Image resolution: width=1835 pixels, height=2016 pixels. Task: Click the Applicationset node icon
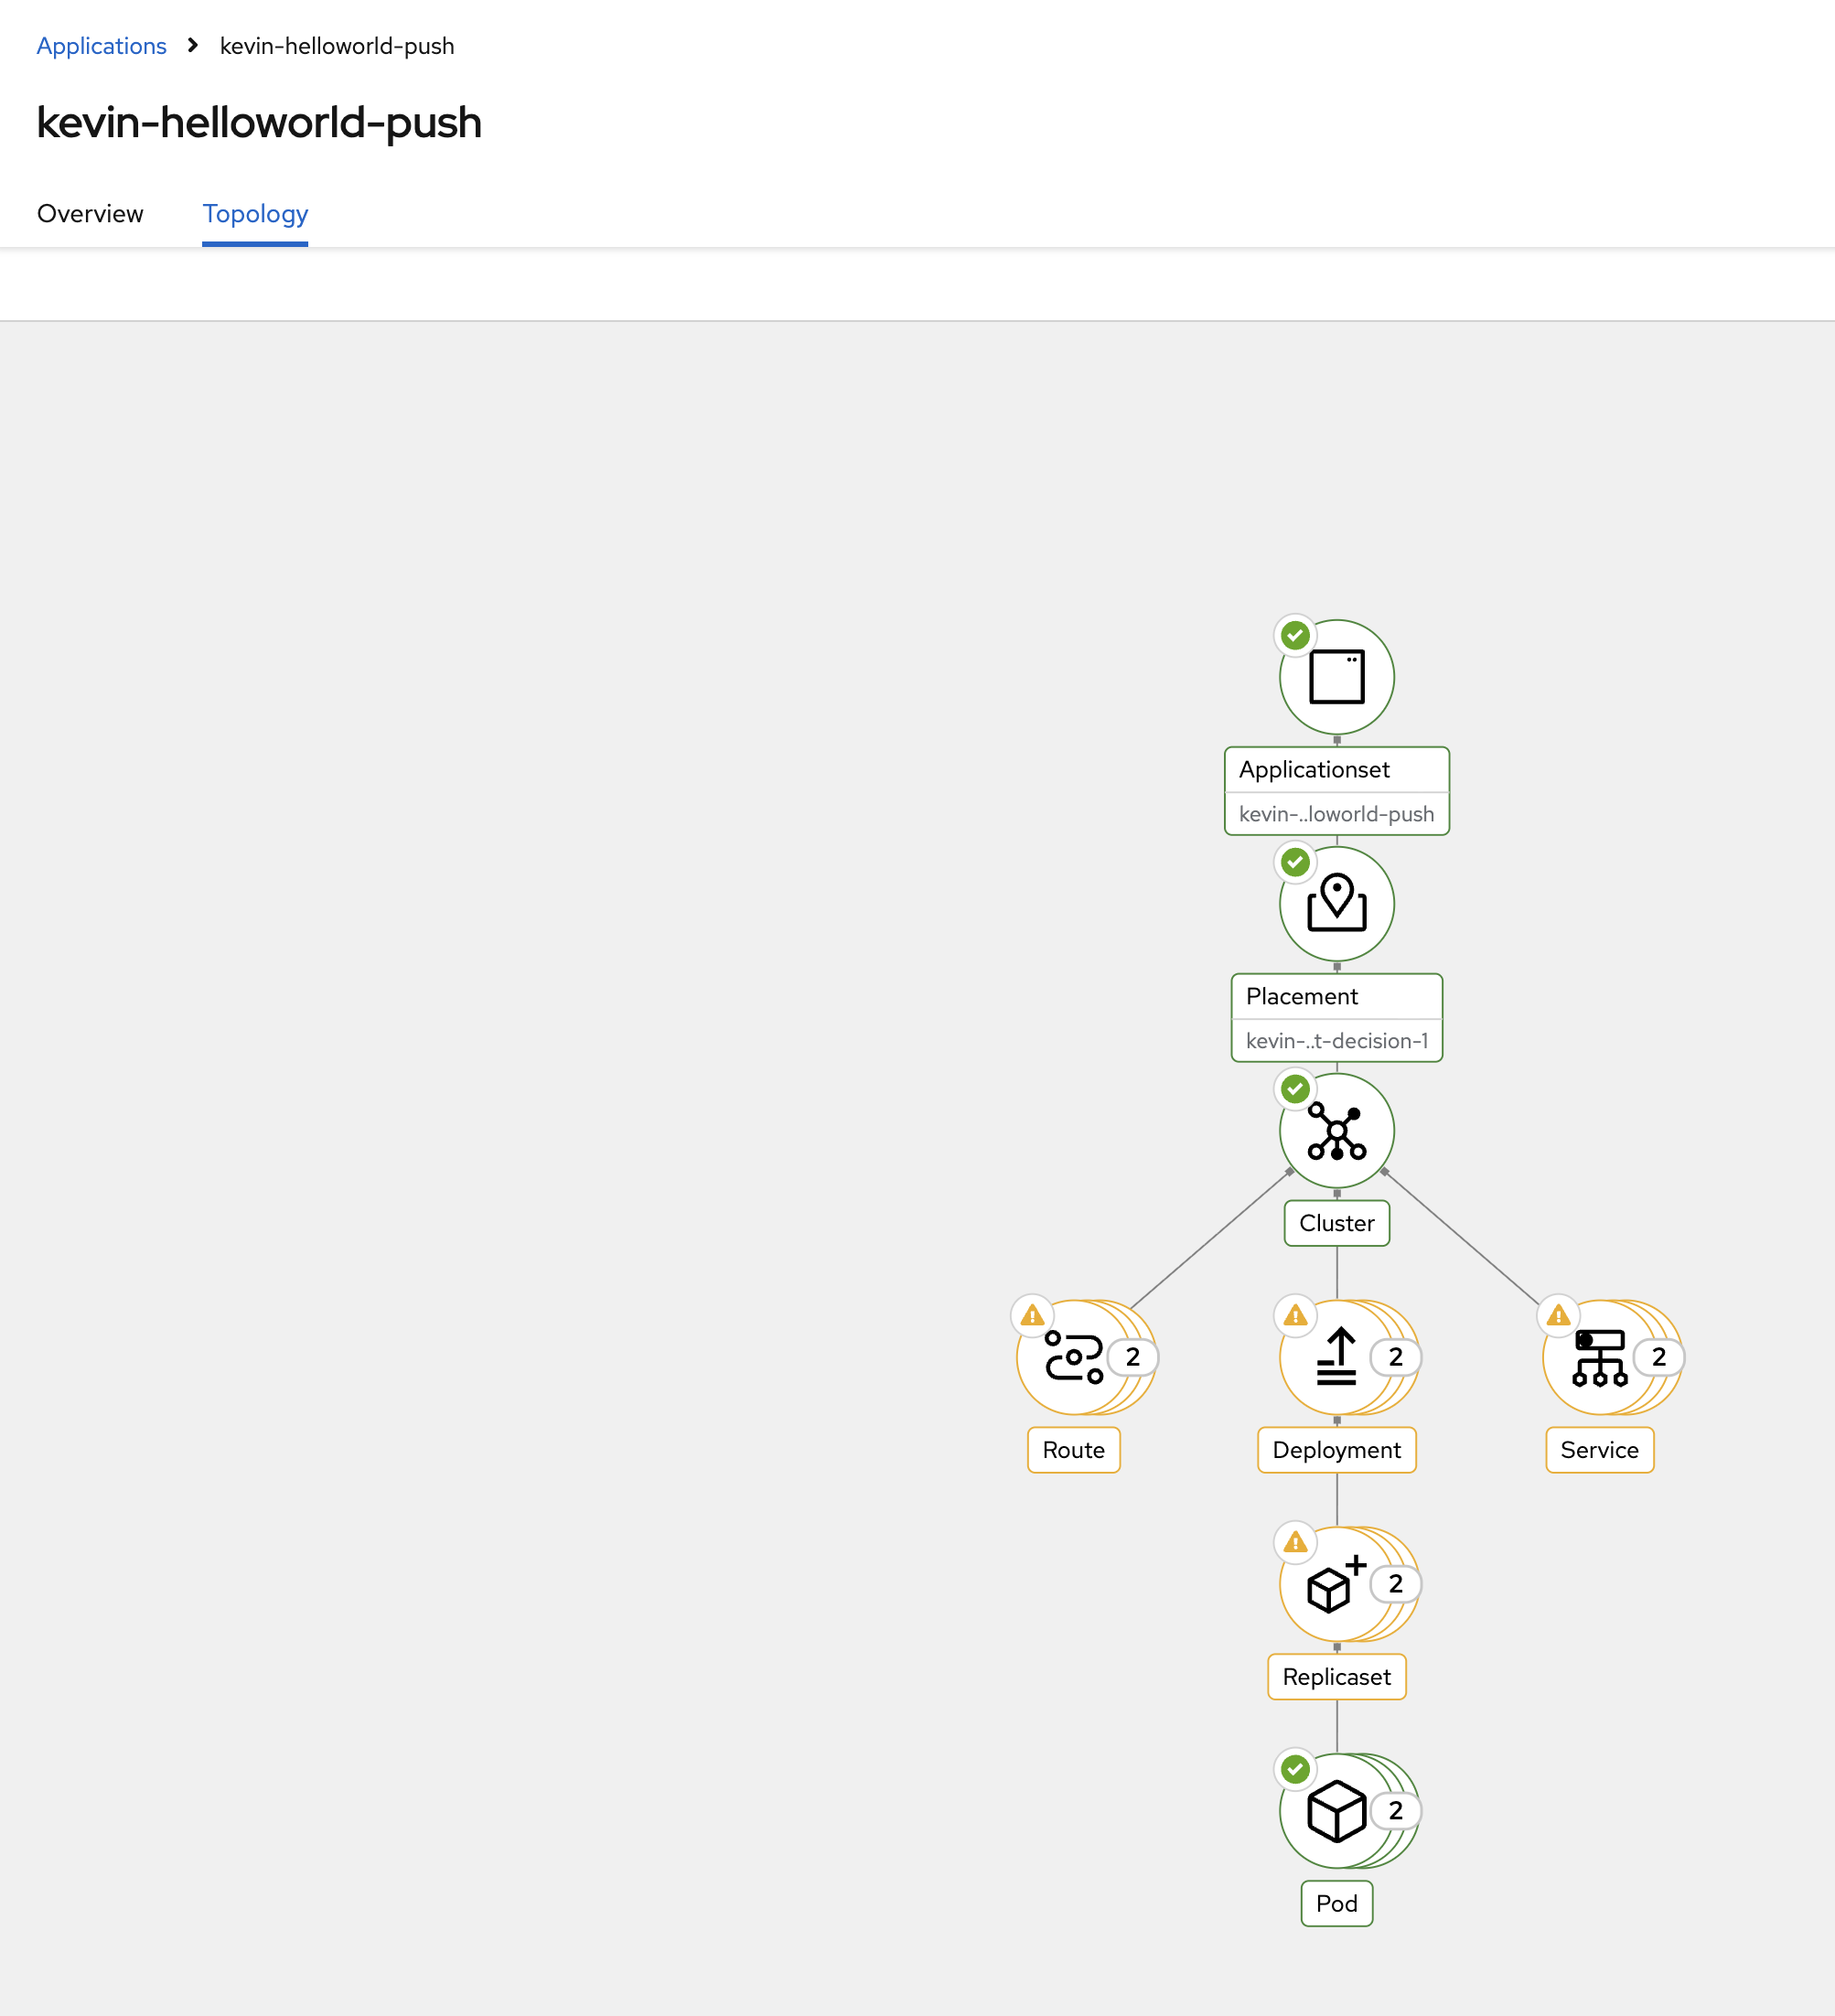click(x=1336, y=677)
